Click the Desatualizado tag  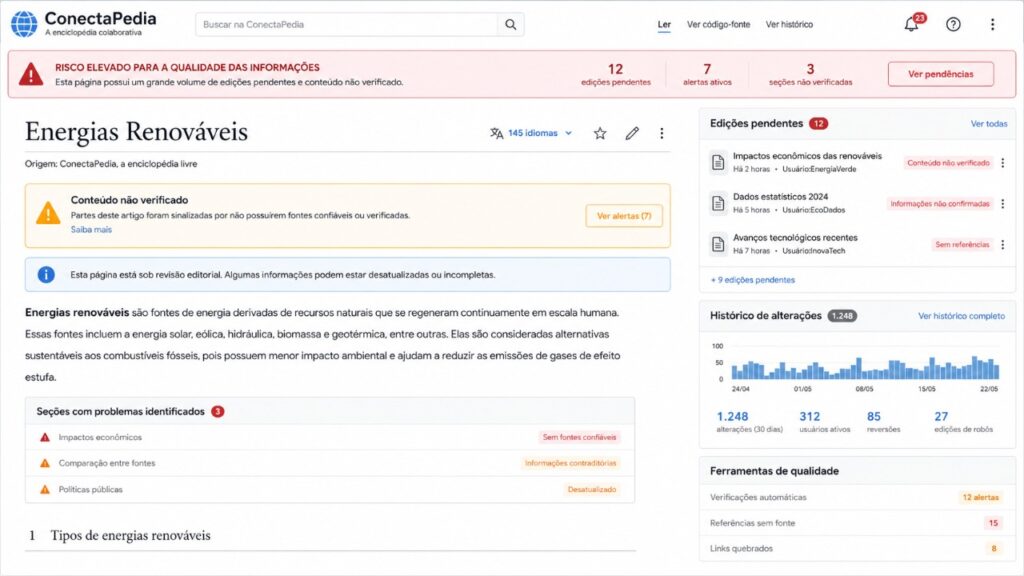[592, 489]
